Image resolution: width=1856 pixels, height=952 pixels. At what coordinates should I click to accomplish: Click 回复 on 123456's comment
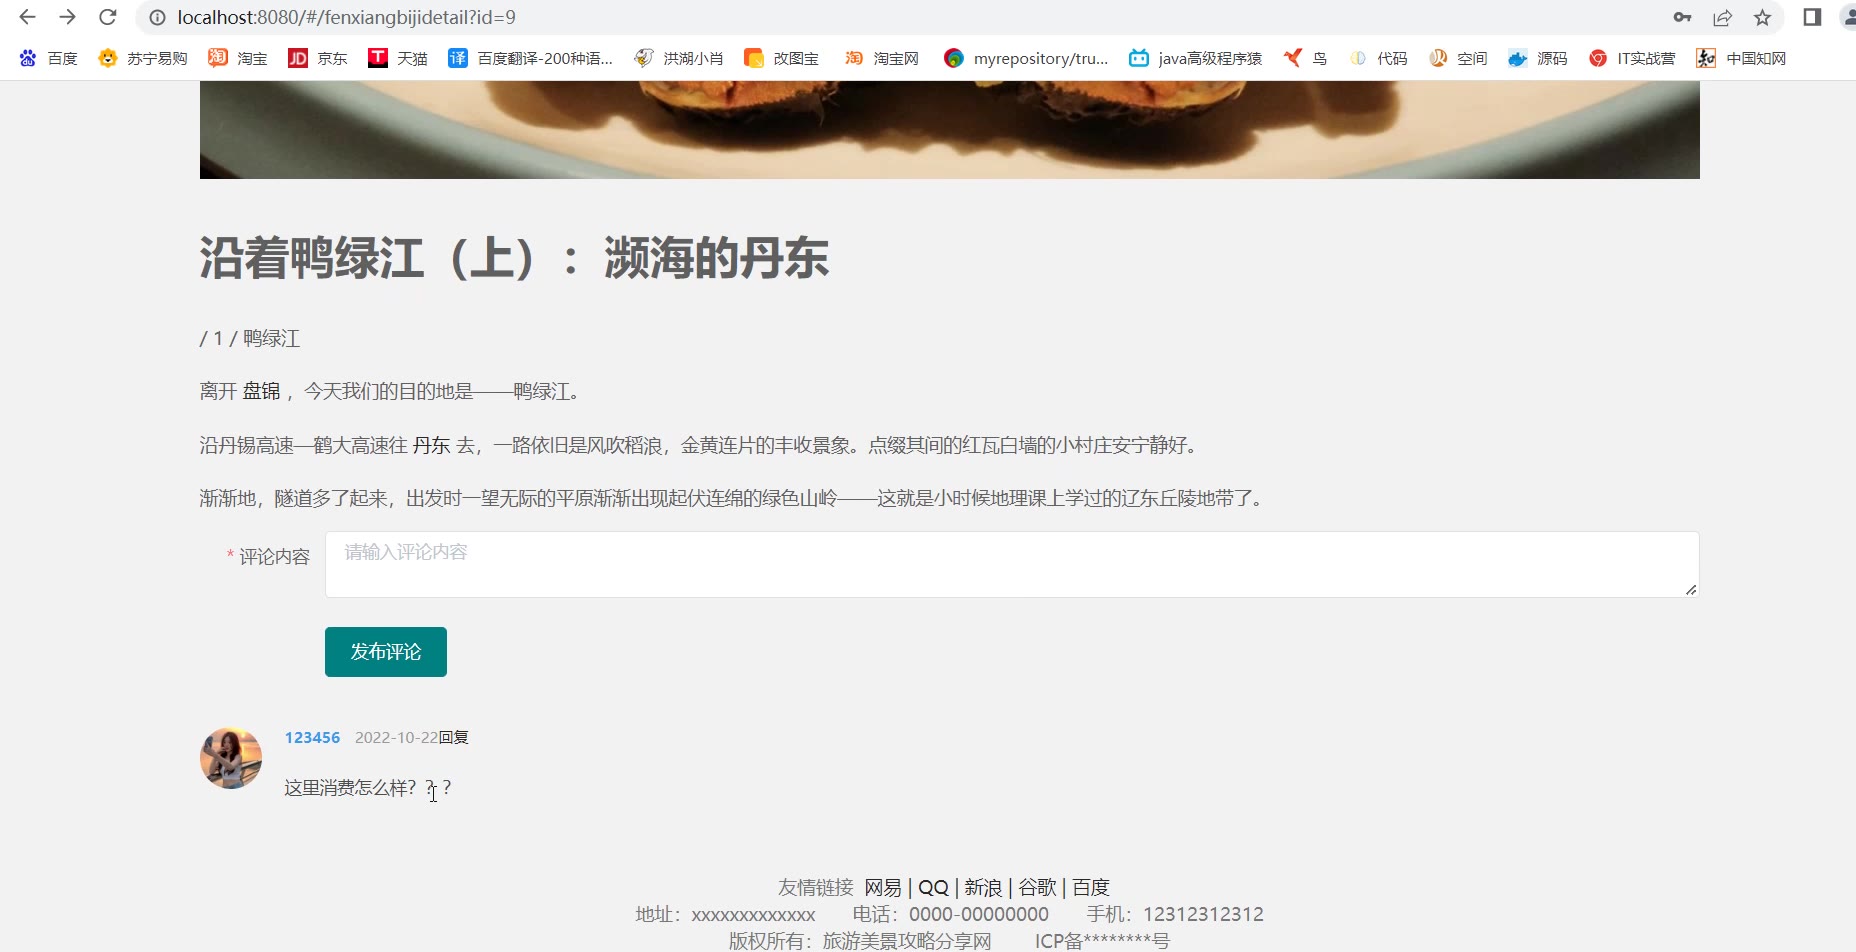coord(454,737)
